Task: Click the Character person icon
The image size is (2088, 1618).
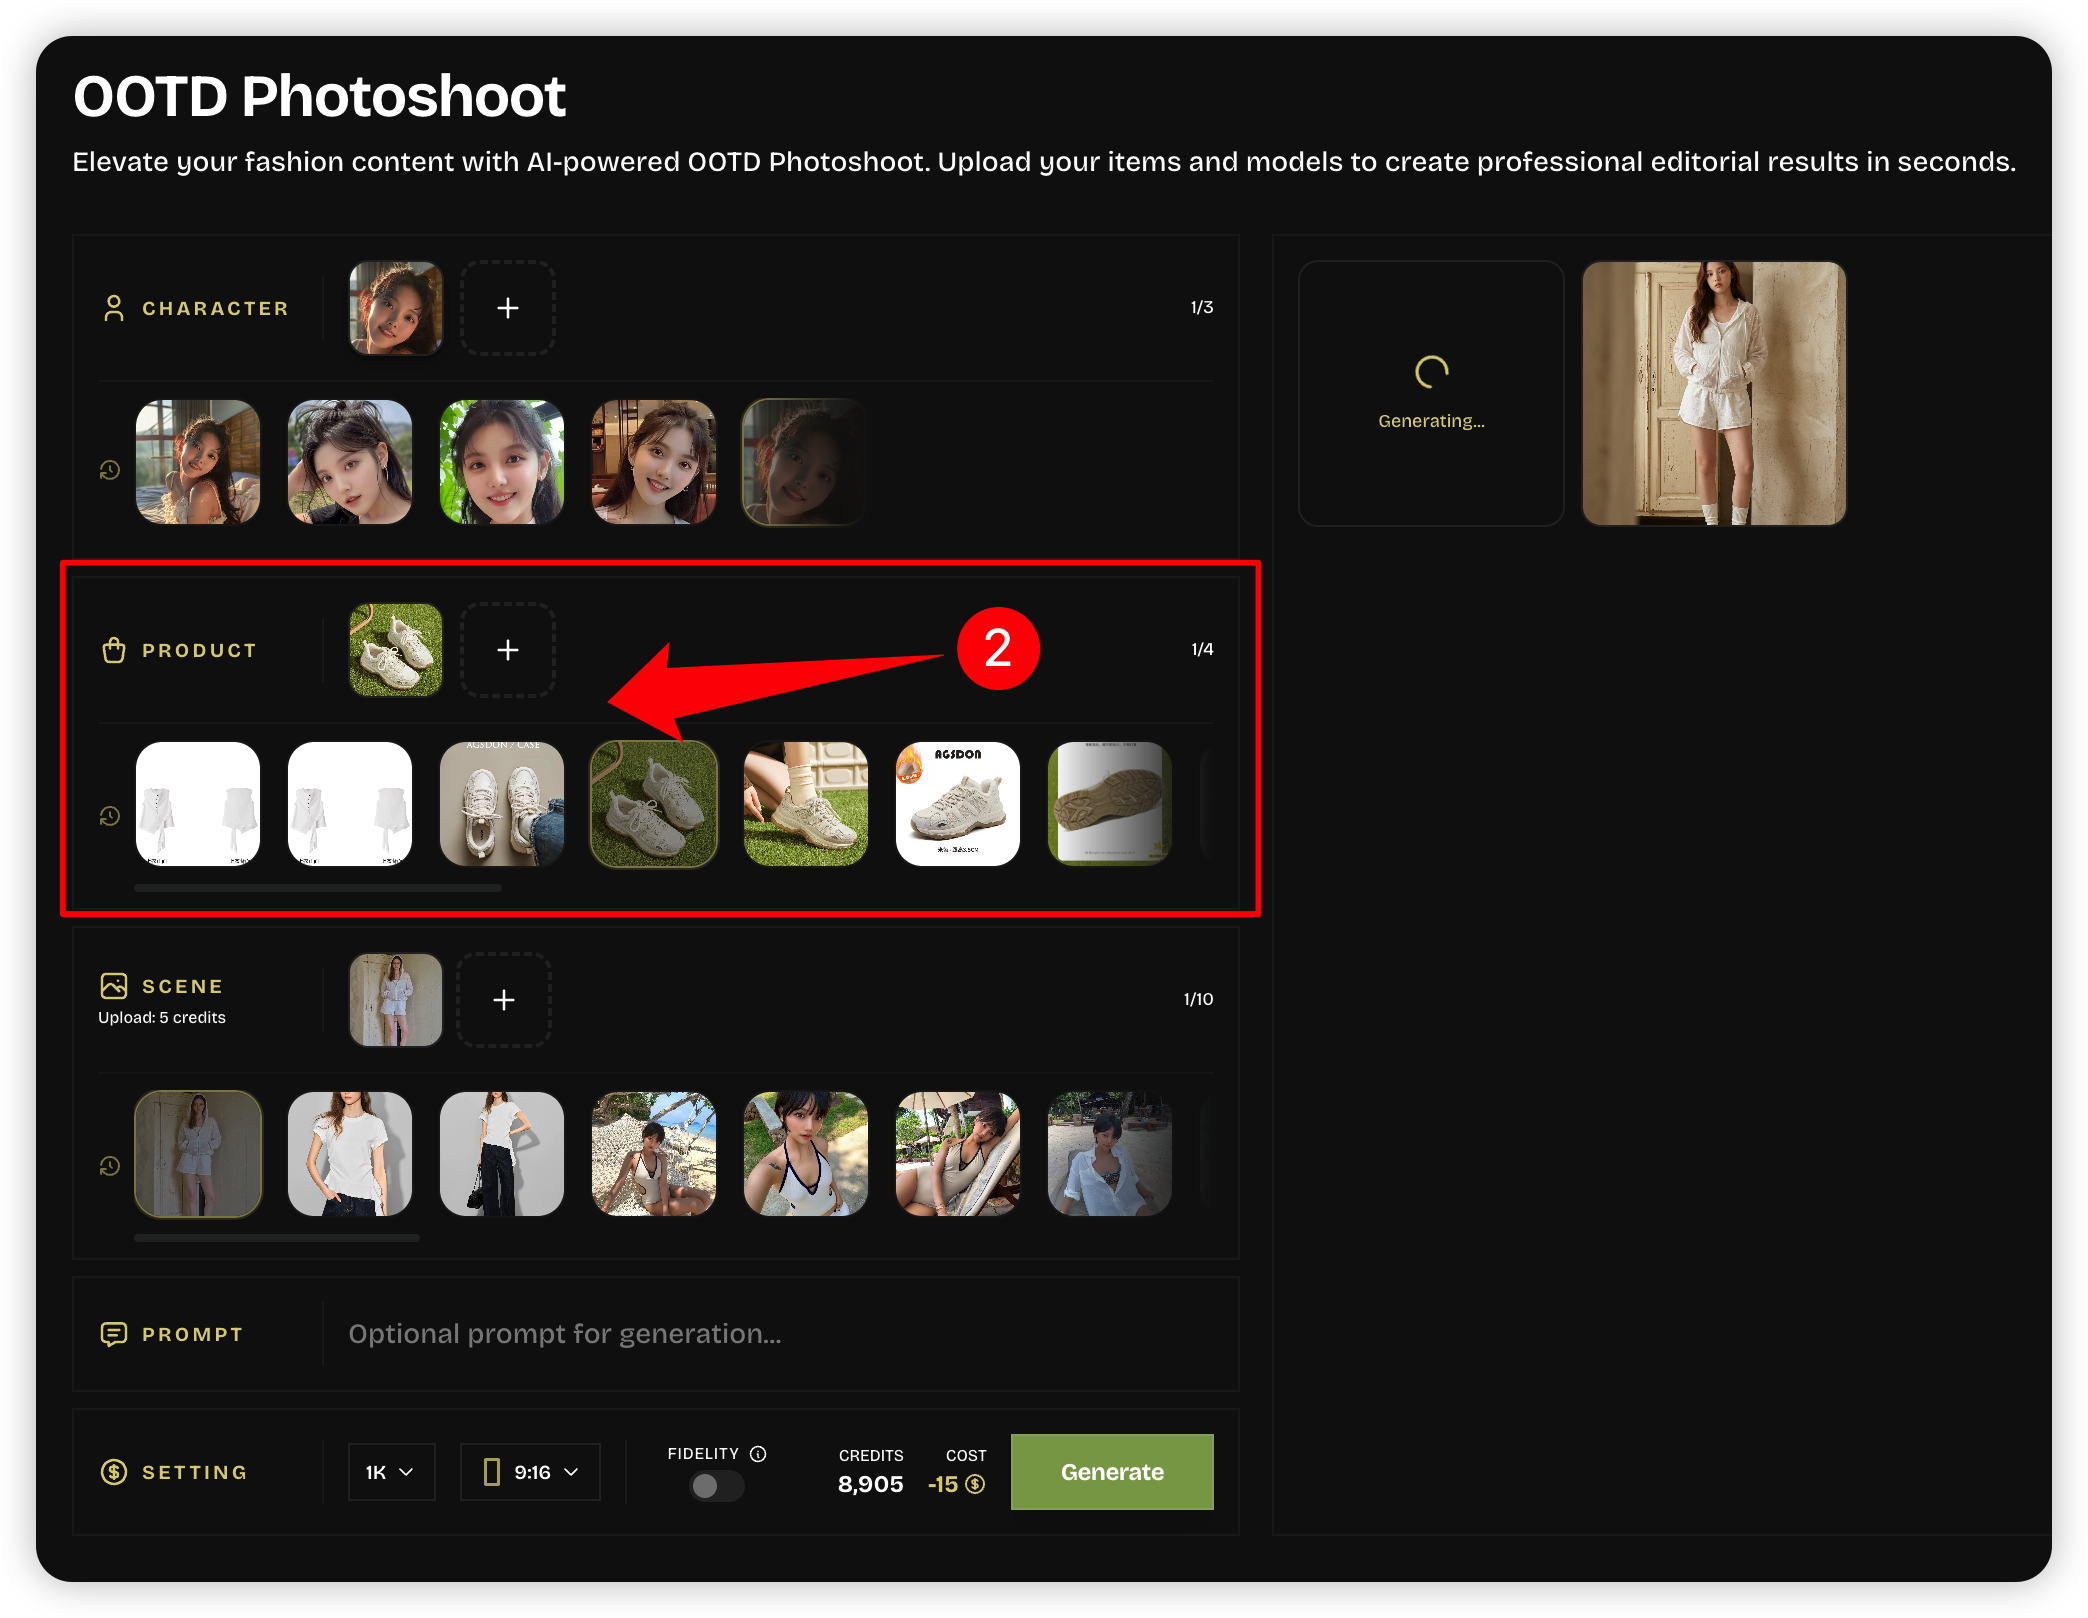Action: click(x=114, y=308)
